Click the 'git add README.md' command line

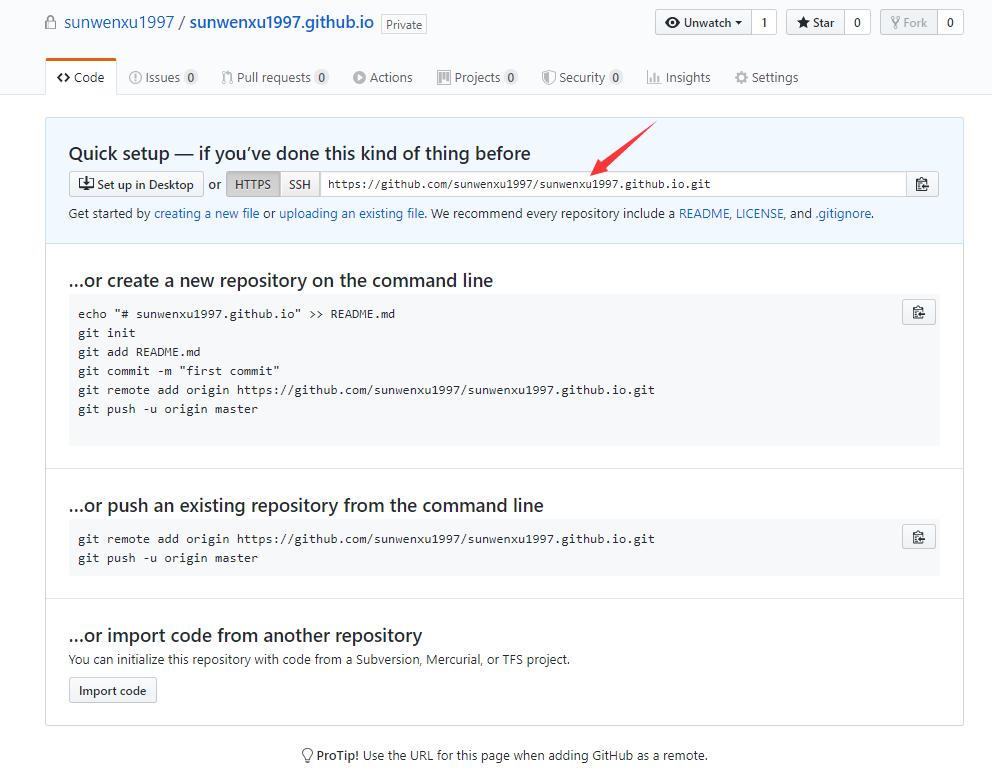tap(139, 352)
